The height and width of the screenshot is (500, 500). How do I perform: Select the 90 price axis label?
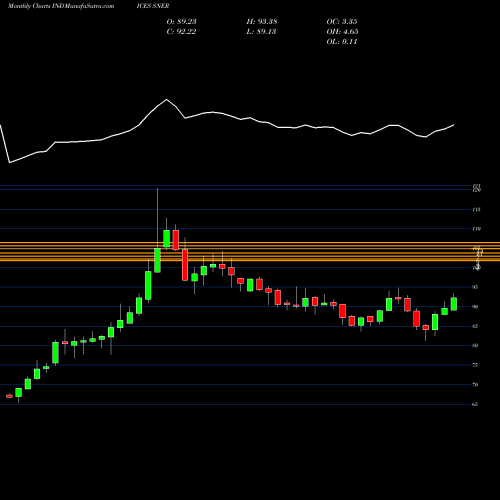tap(476, 307)
